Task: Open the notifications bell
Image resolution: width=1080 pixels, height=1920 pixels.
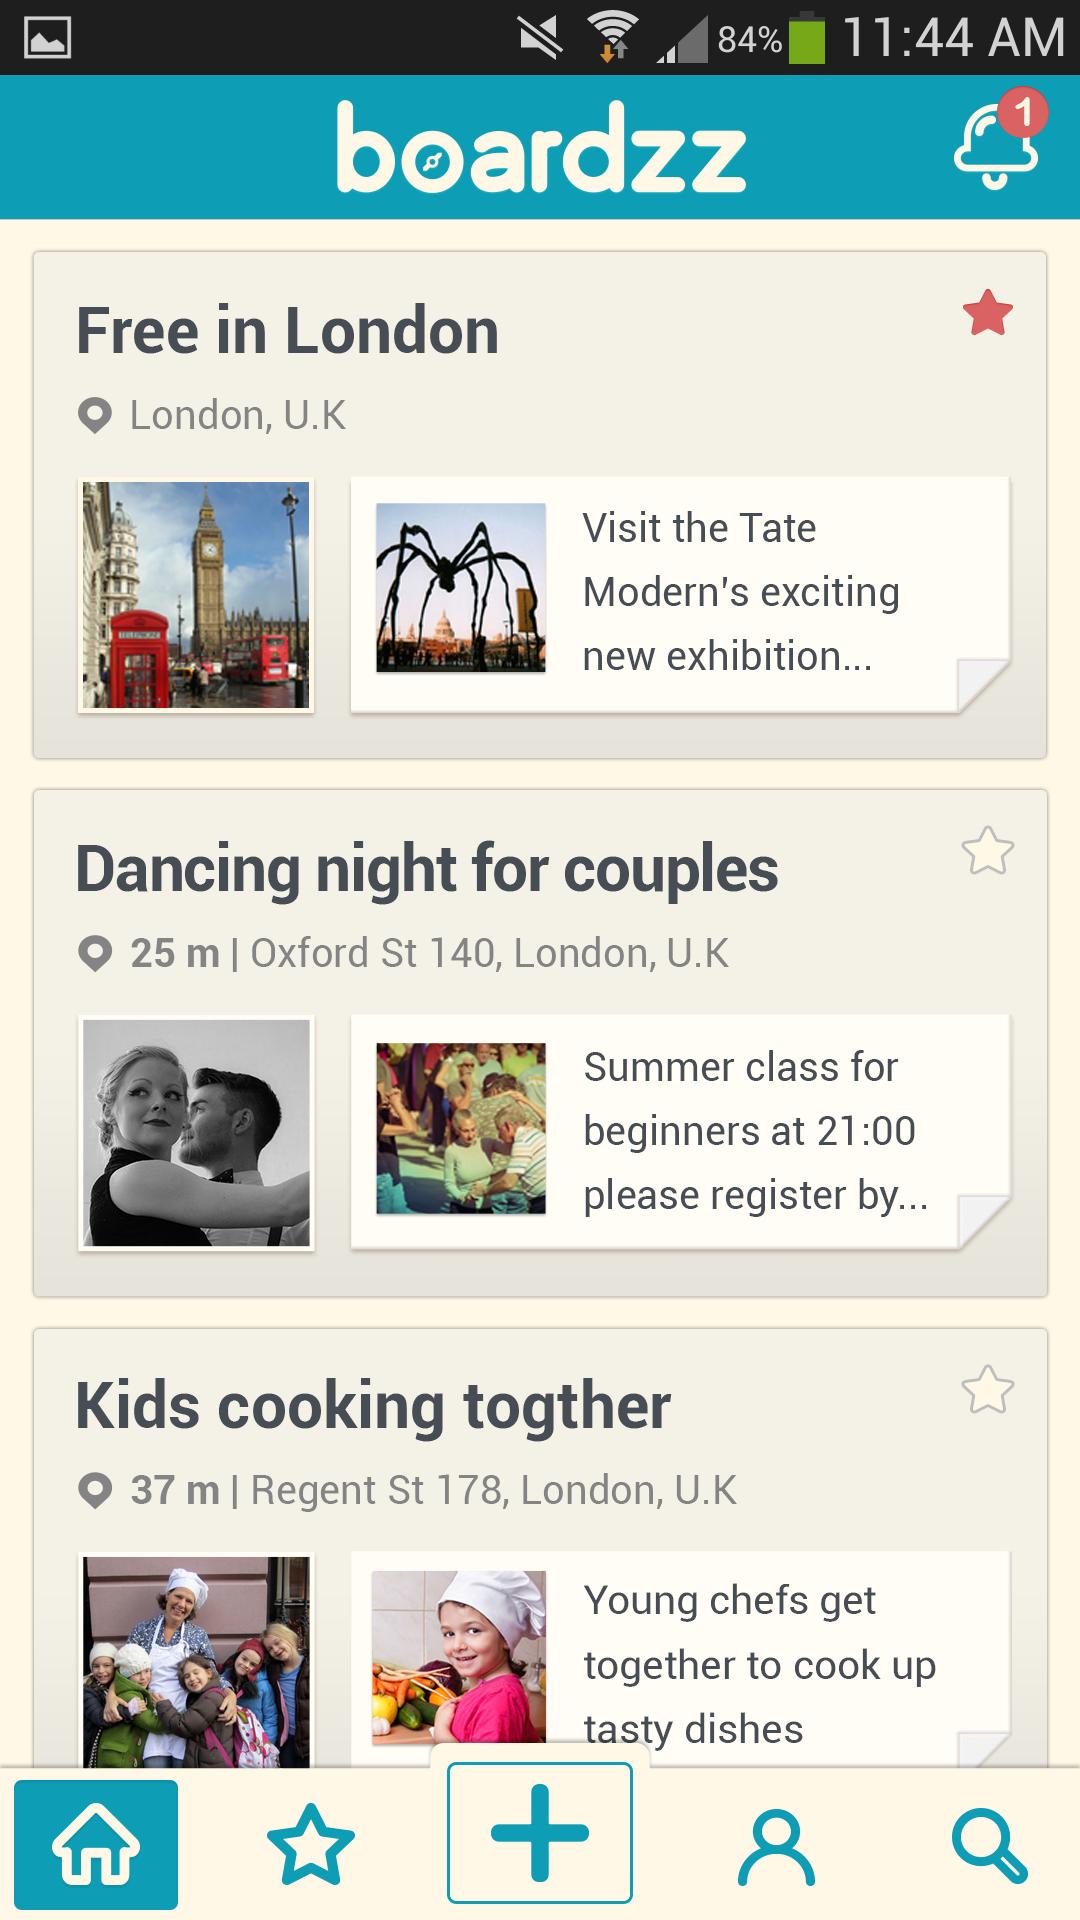Action: click(x=996, y=146)
